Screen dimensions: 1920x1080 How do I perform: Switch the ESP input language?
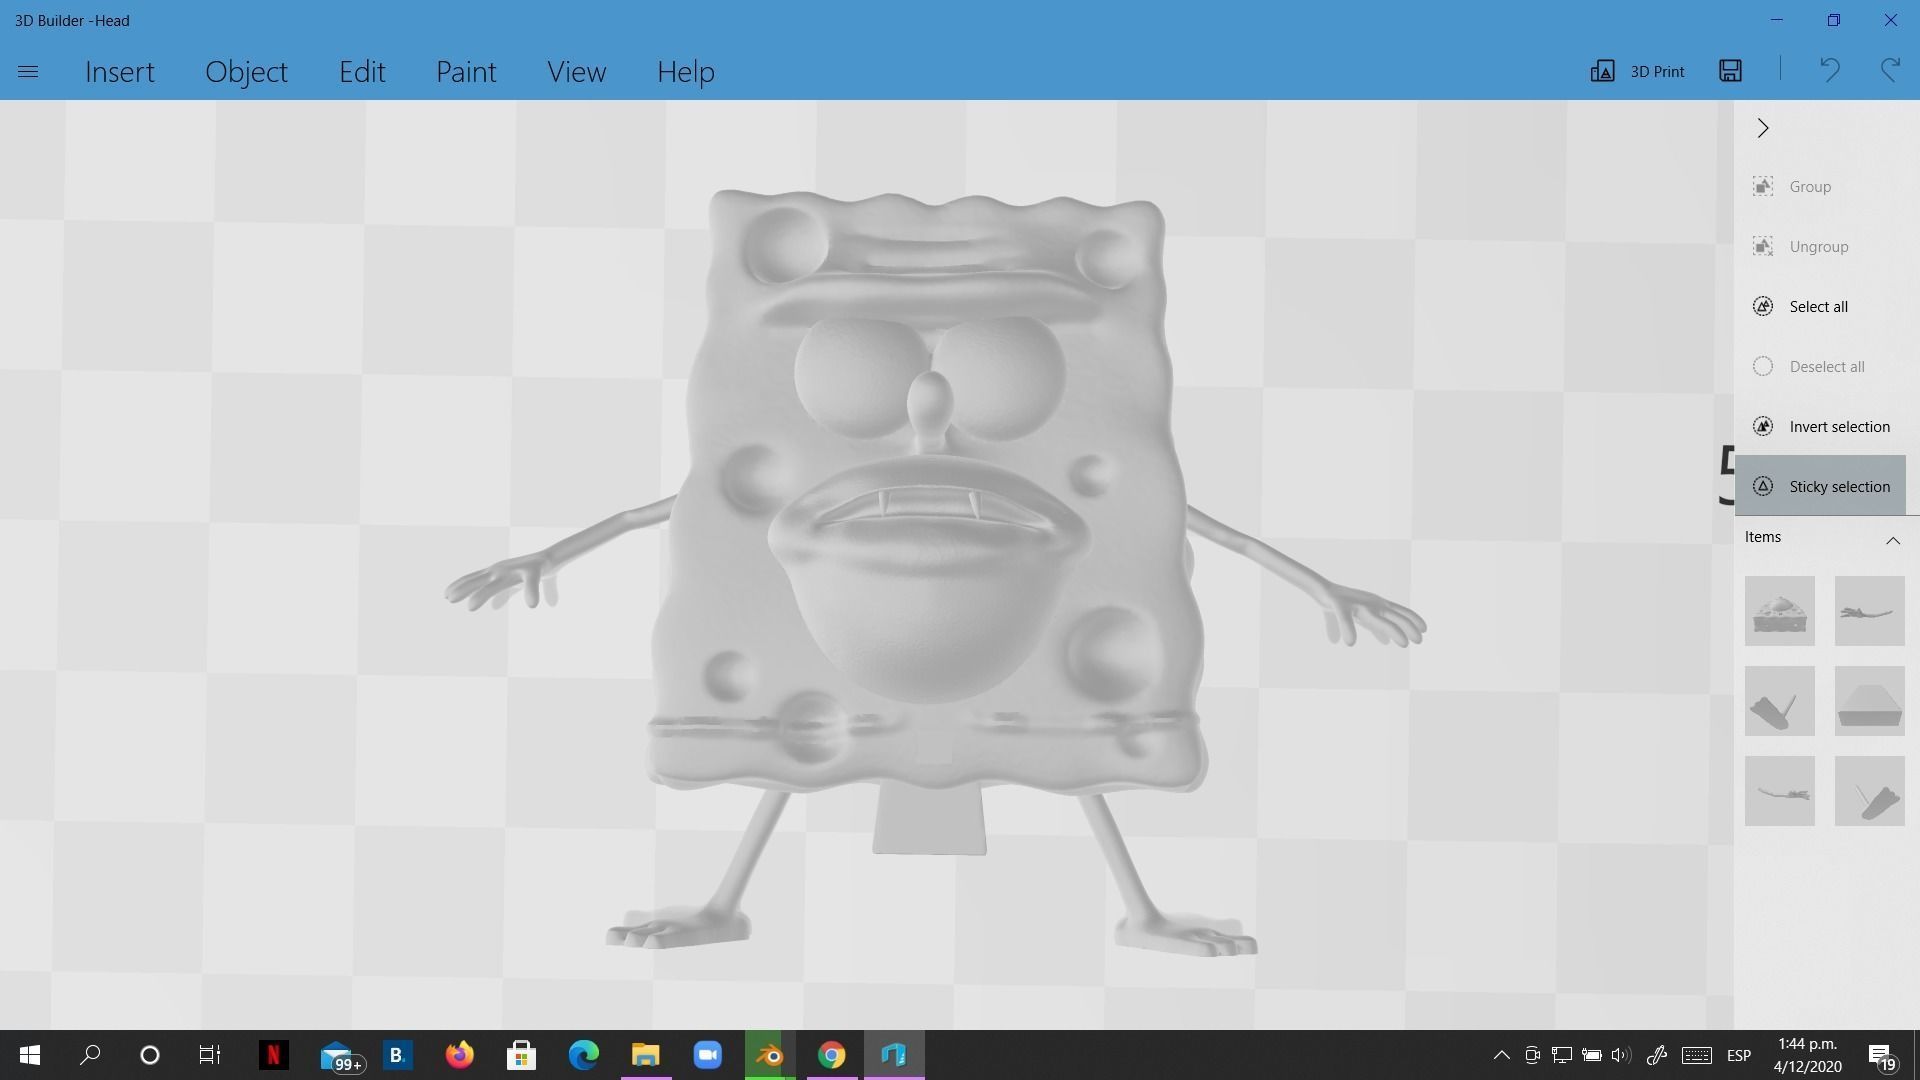[x=1739, y=1056]
